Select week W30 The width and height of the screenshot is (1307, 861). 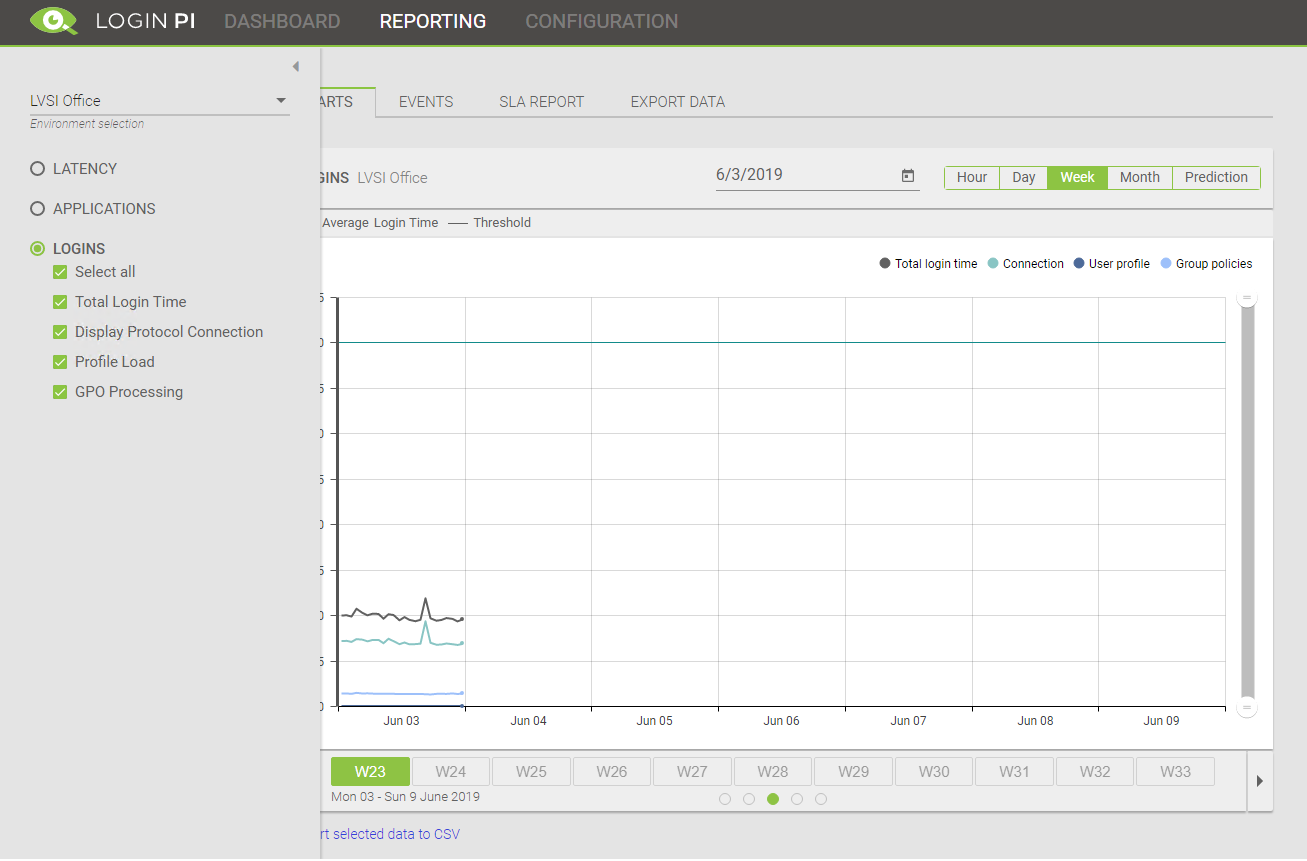(x=934, y=772)
